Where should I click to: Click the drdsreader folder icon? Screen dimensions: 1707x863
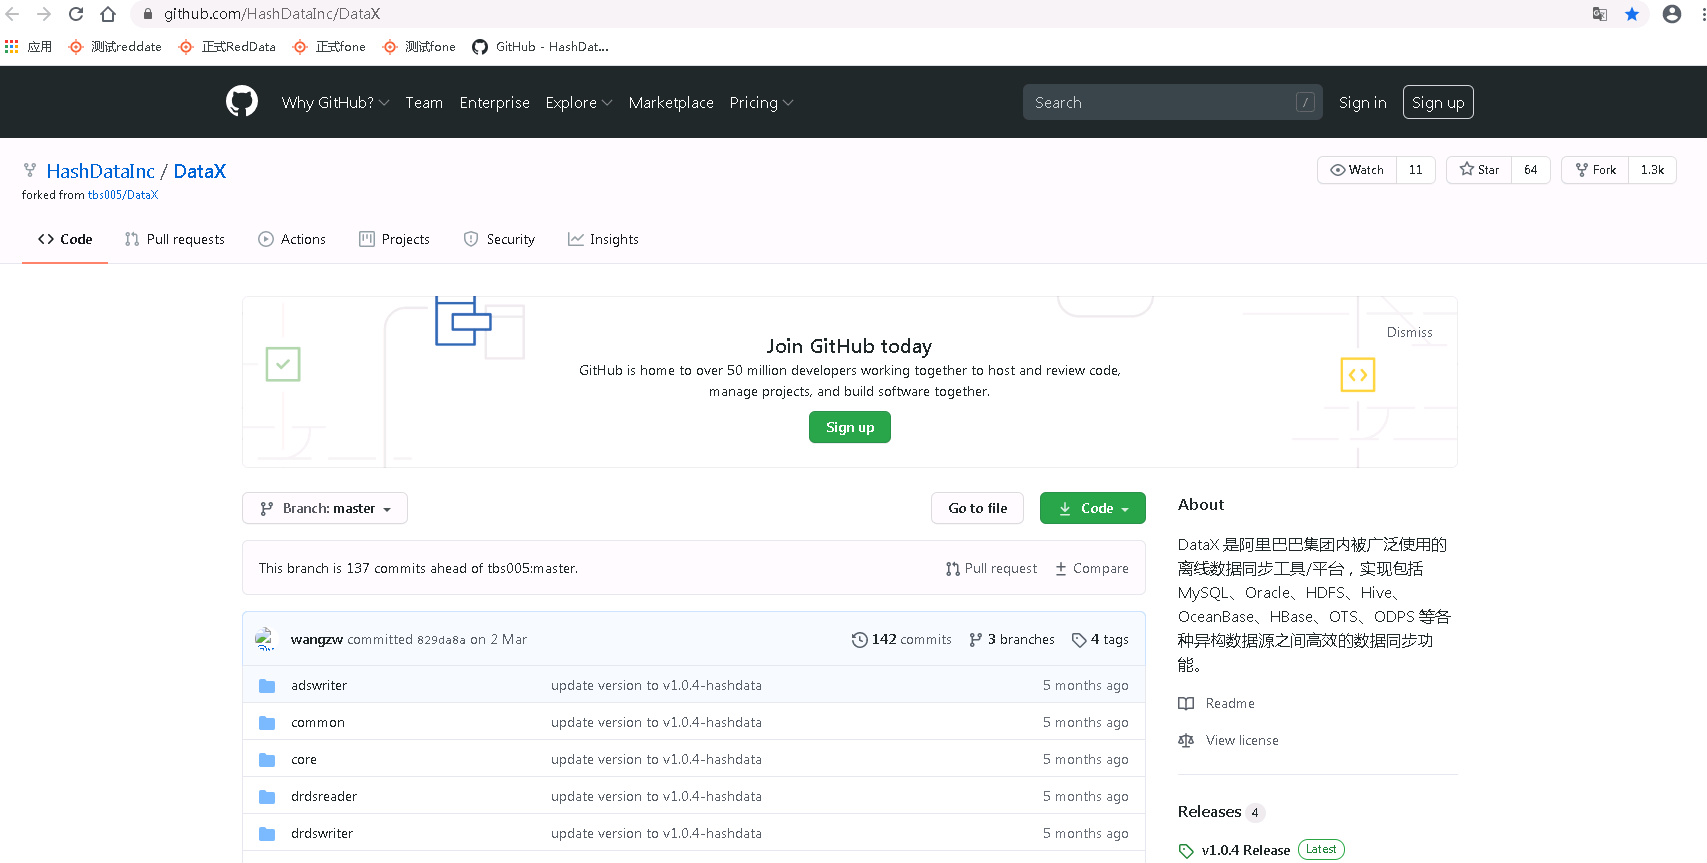click(267, 797)
